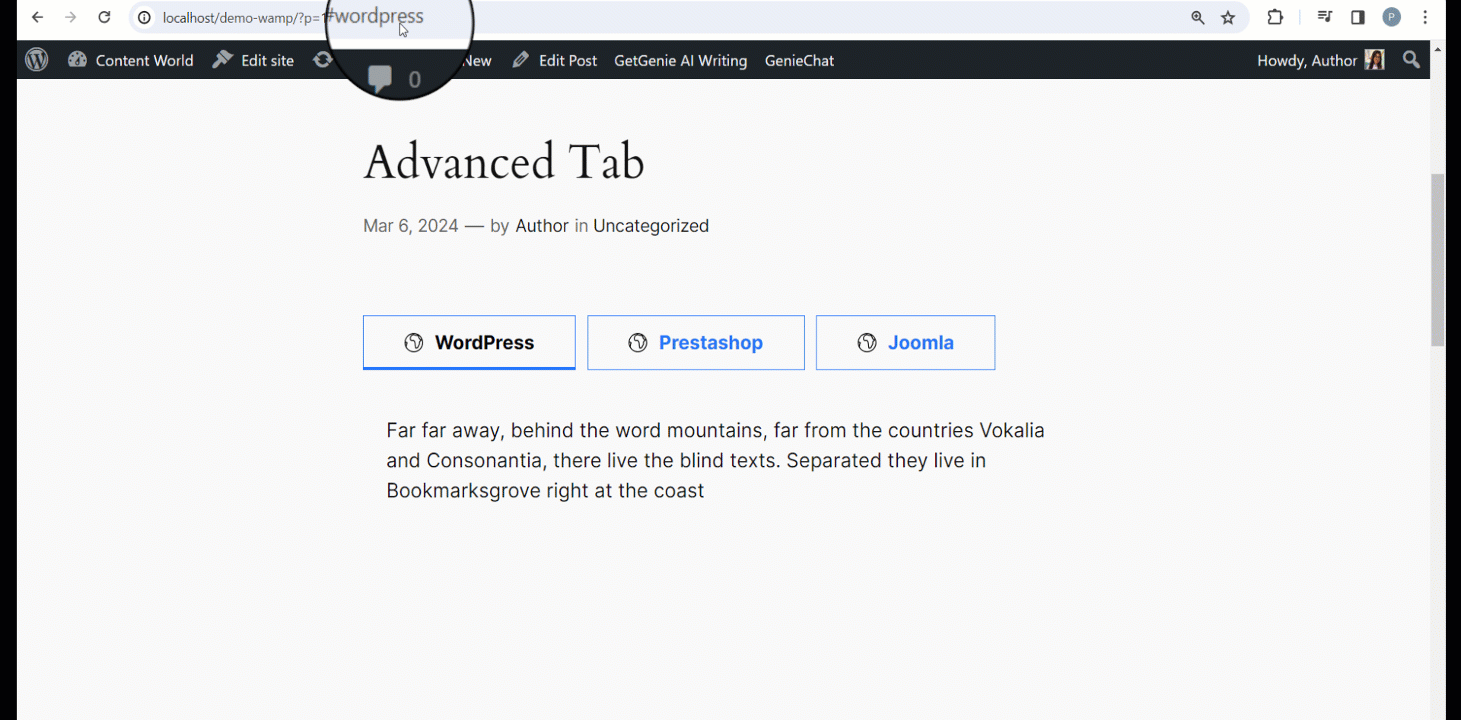Click the page vertical scrollbar thumb

pyautogui.click(x=1438, y=260)
